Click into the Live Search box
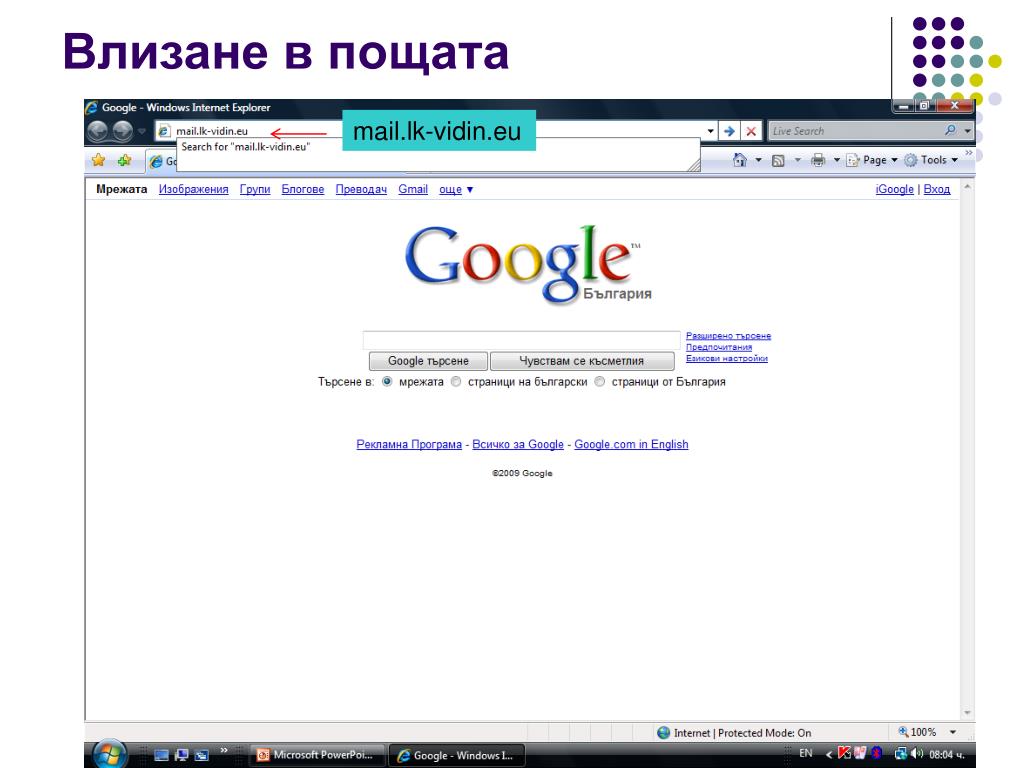 856,131
